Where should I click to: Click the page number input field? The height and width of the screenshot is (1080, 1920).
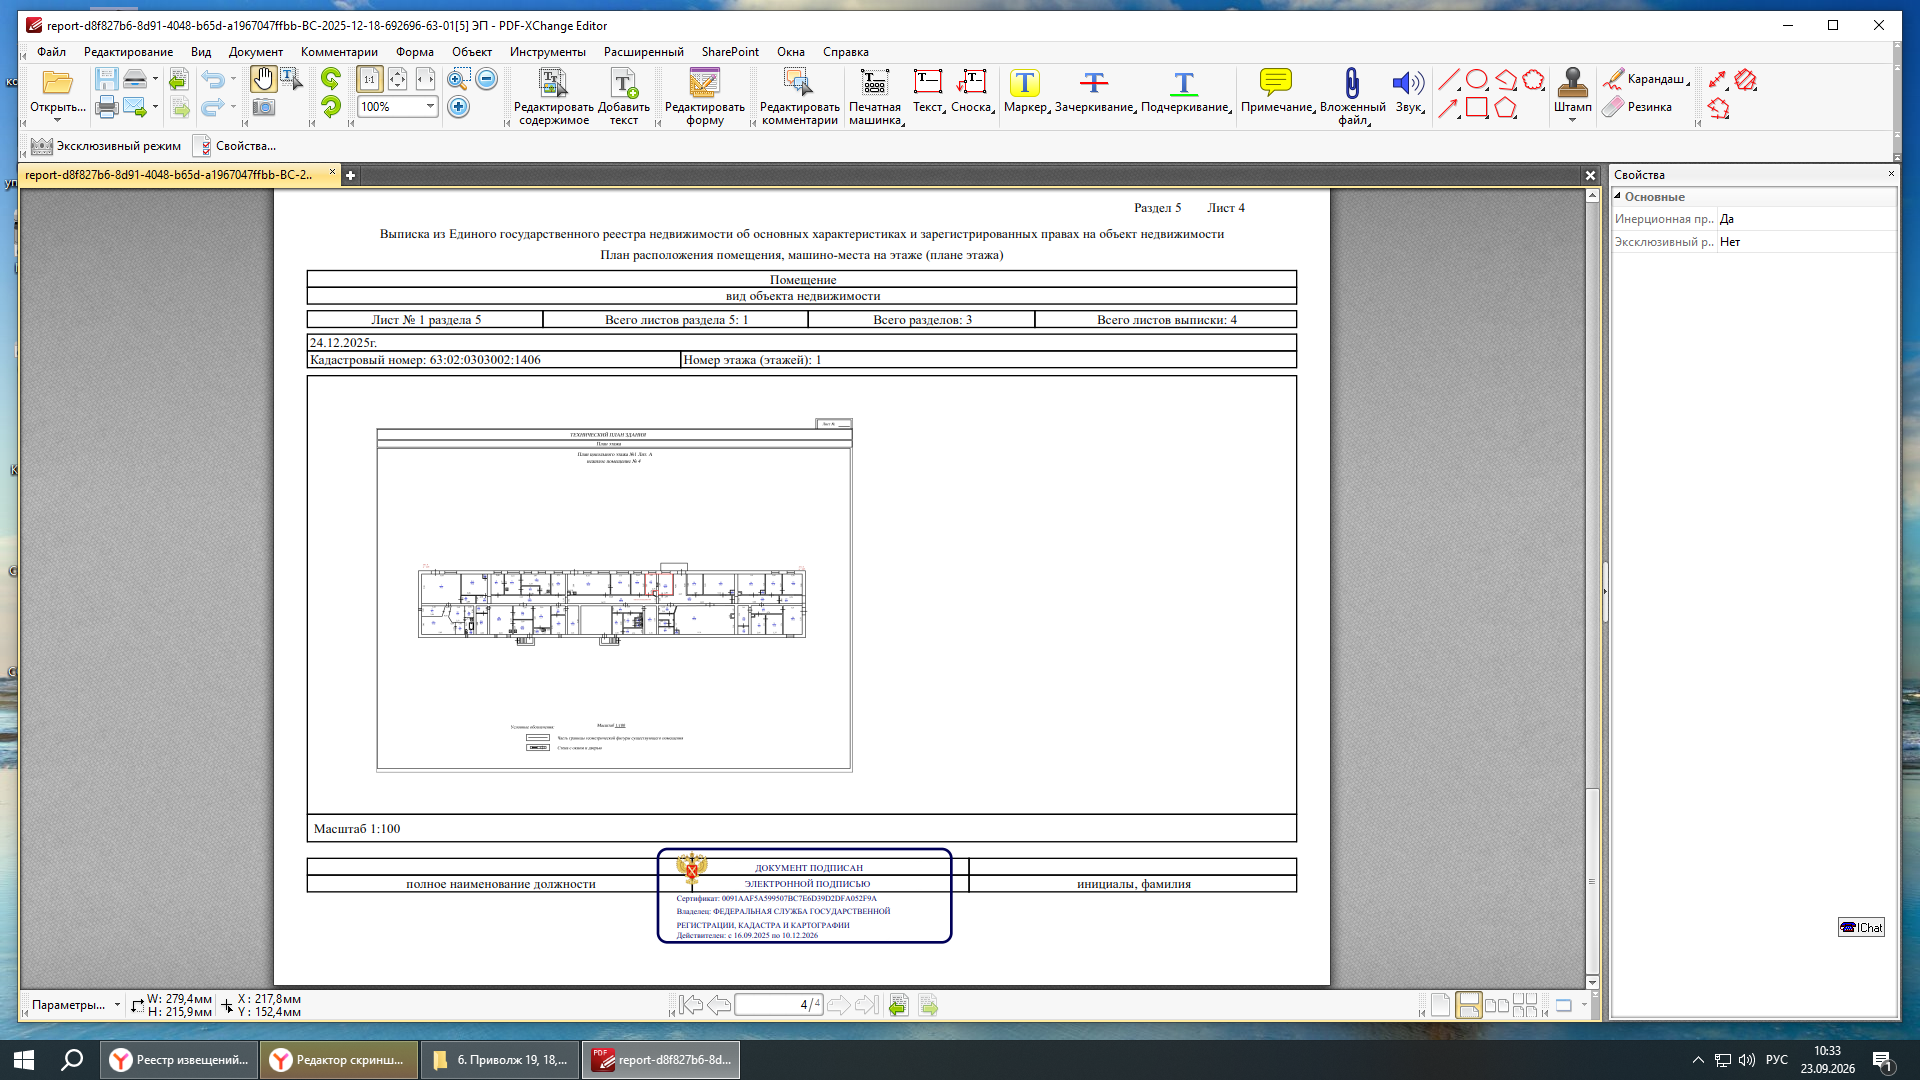coord(778,1005)
